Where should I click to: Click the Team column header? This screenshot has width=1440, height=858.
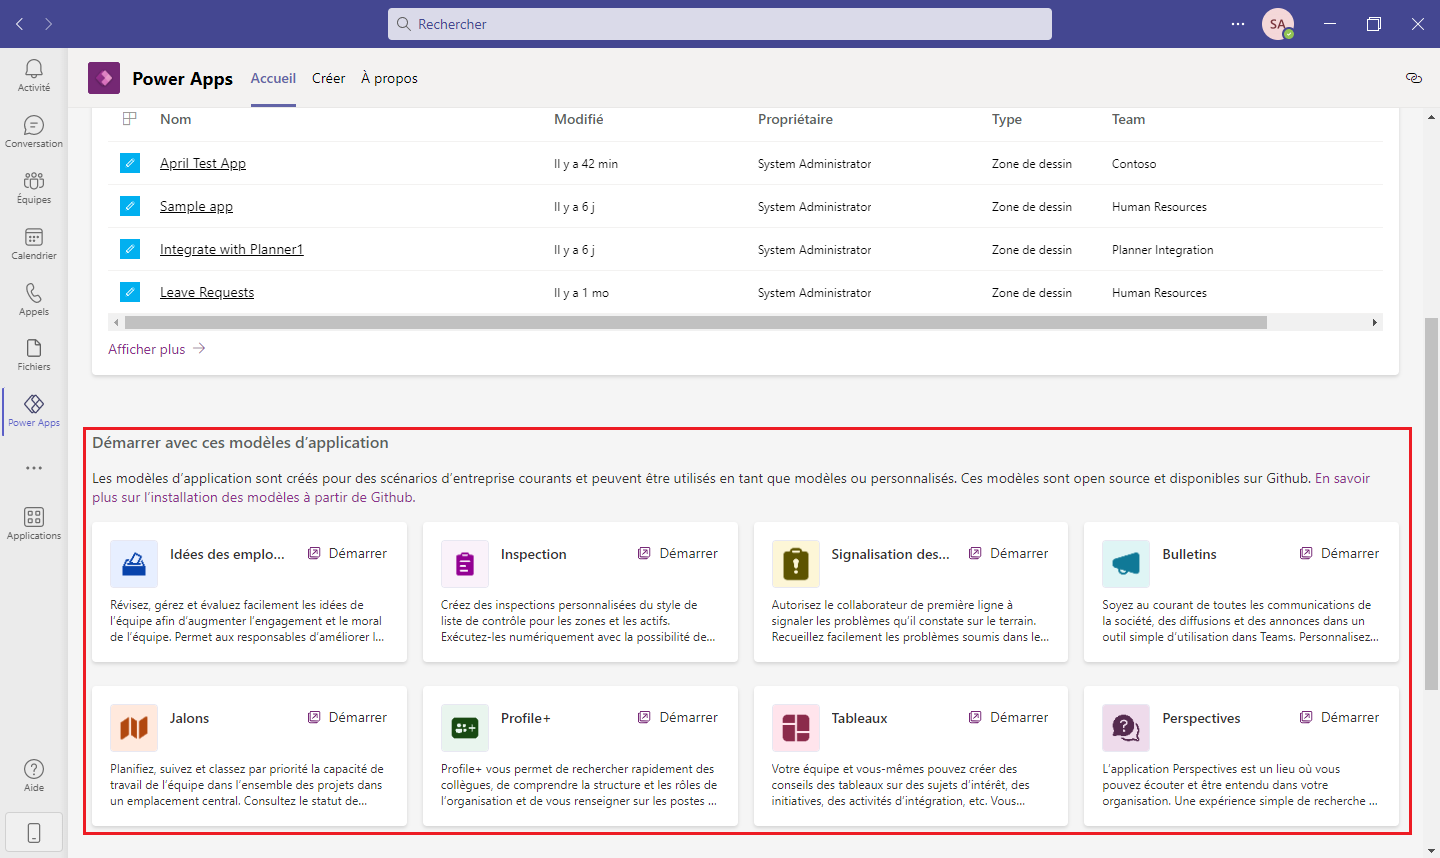(x=1129, y=119)
